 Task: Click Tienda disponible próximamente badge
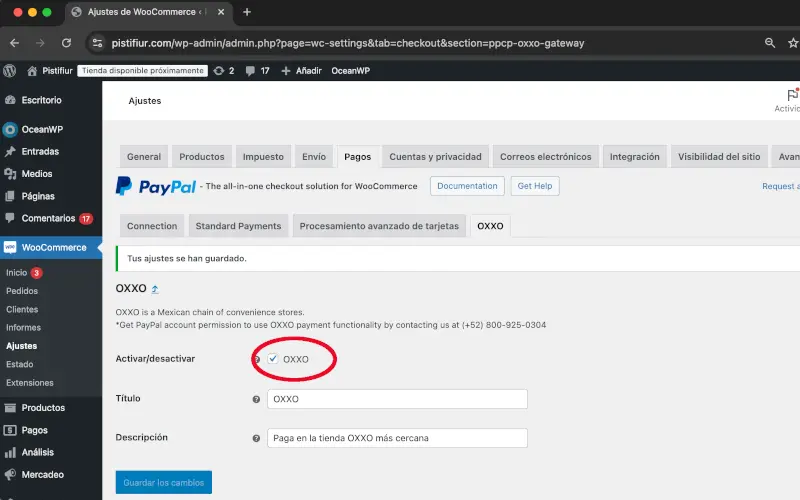pyautogui.click(x=142, y=70)
